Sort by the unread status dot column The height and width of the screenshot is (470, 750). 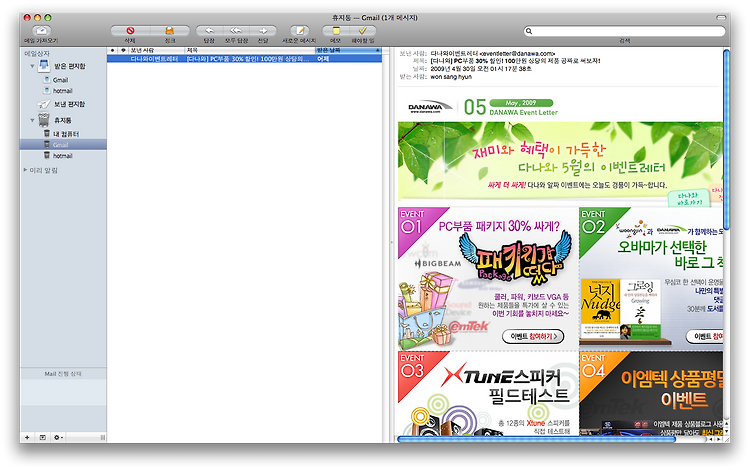(x=112, y=50)
